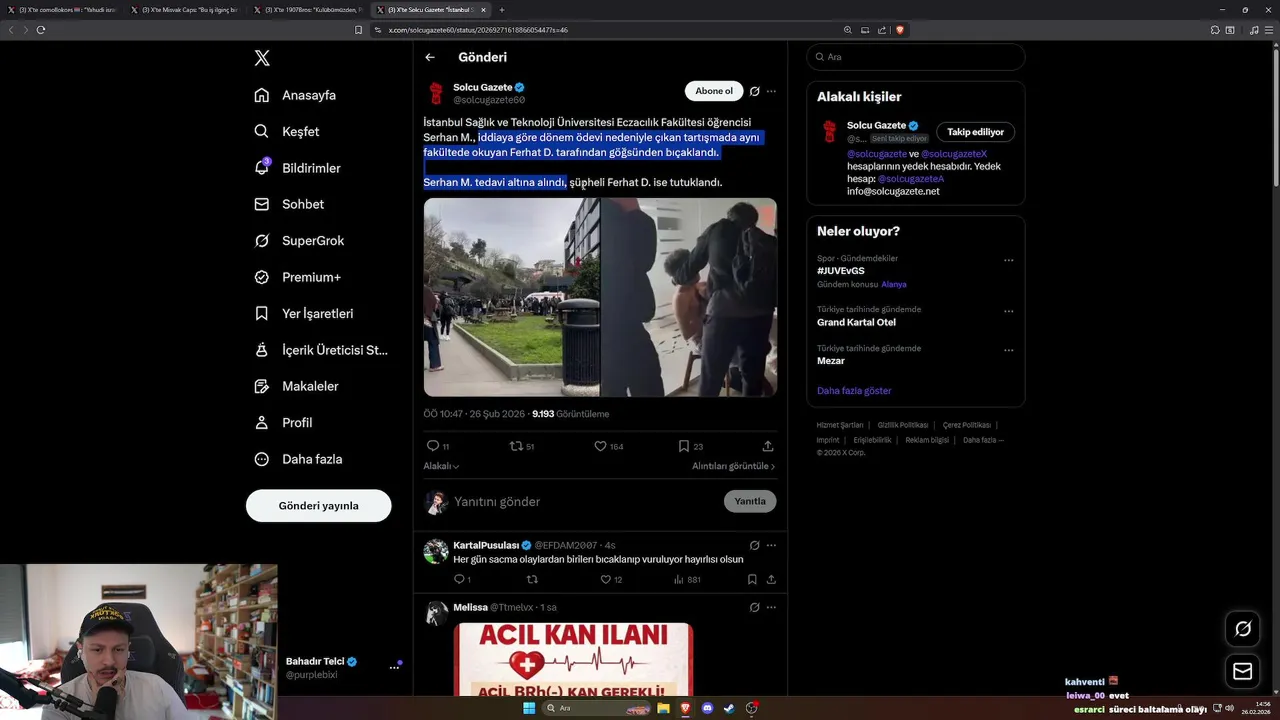Screen dimensions: 1280x720
Task: Open Anasayfa home page
Action: click(x=295, y=95)
